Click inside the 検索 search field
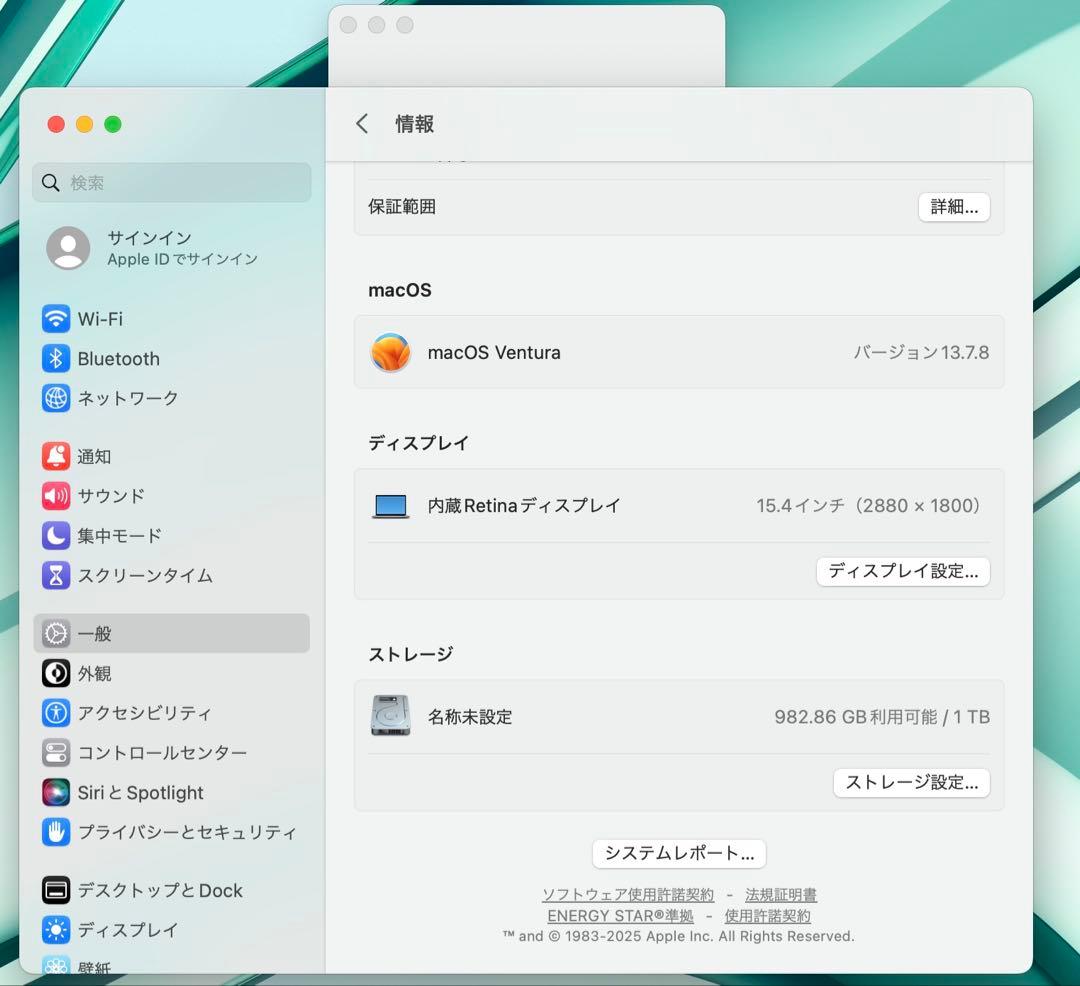 pyautogui.click(x=170, y=183)
